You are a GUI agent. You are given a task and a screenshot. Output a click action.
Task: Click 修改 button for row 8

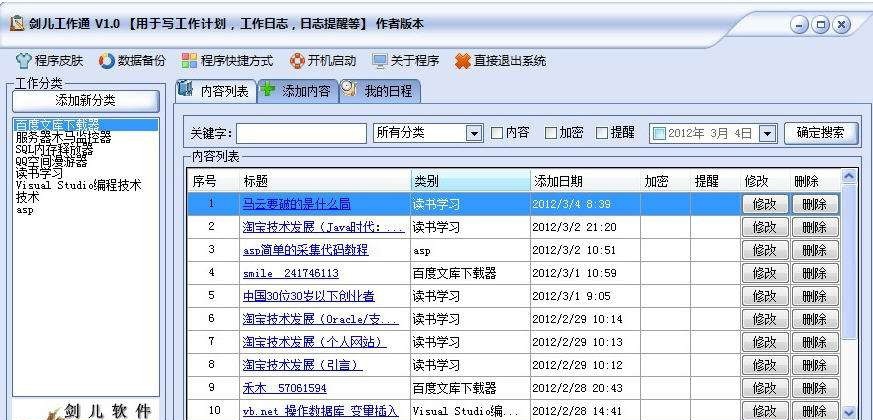765,365
